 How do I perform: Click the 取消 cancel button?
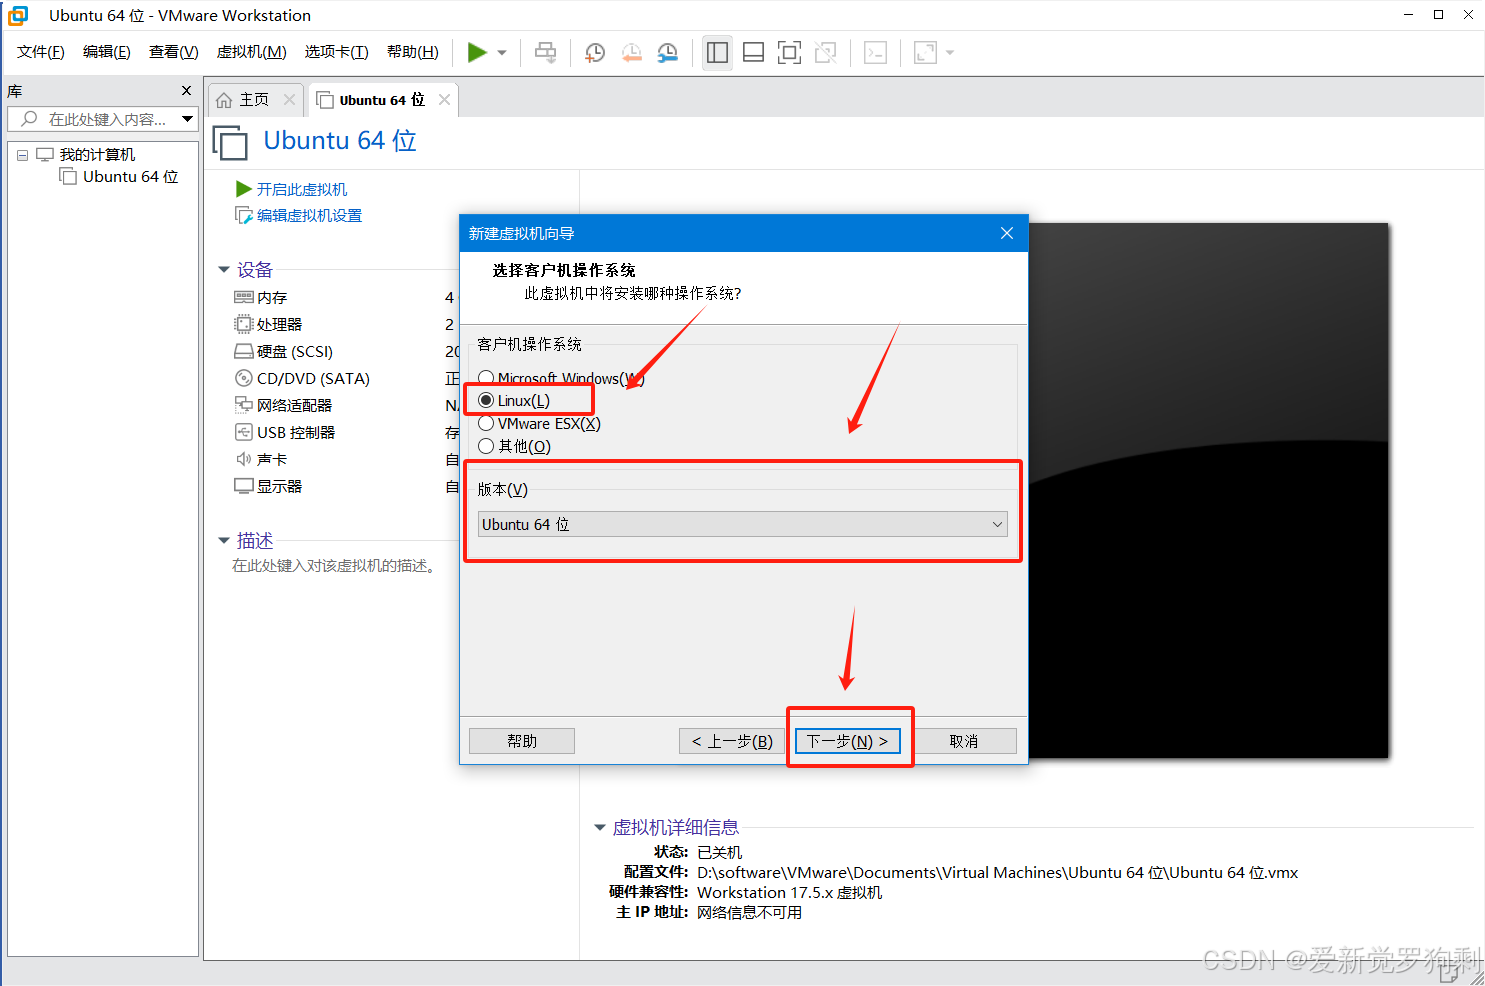[x=964, y=741]
